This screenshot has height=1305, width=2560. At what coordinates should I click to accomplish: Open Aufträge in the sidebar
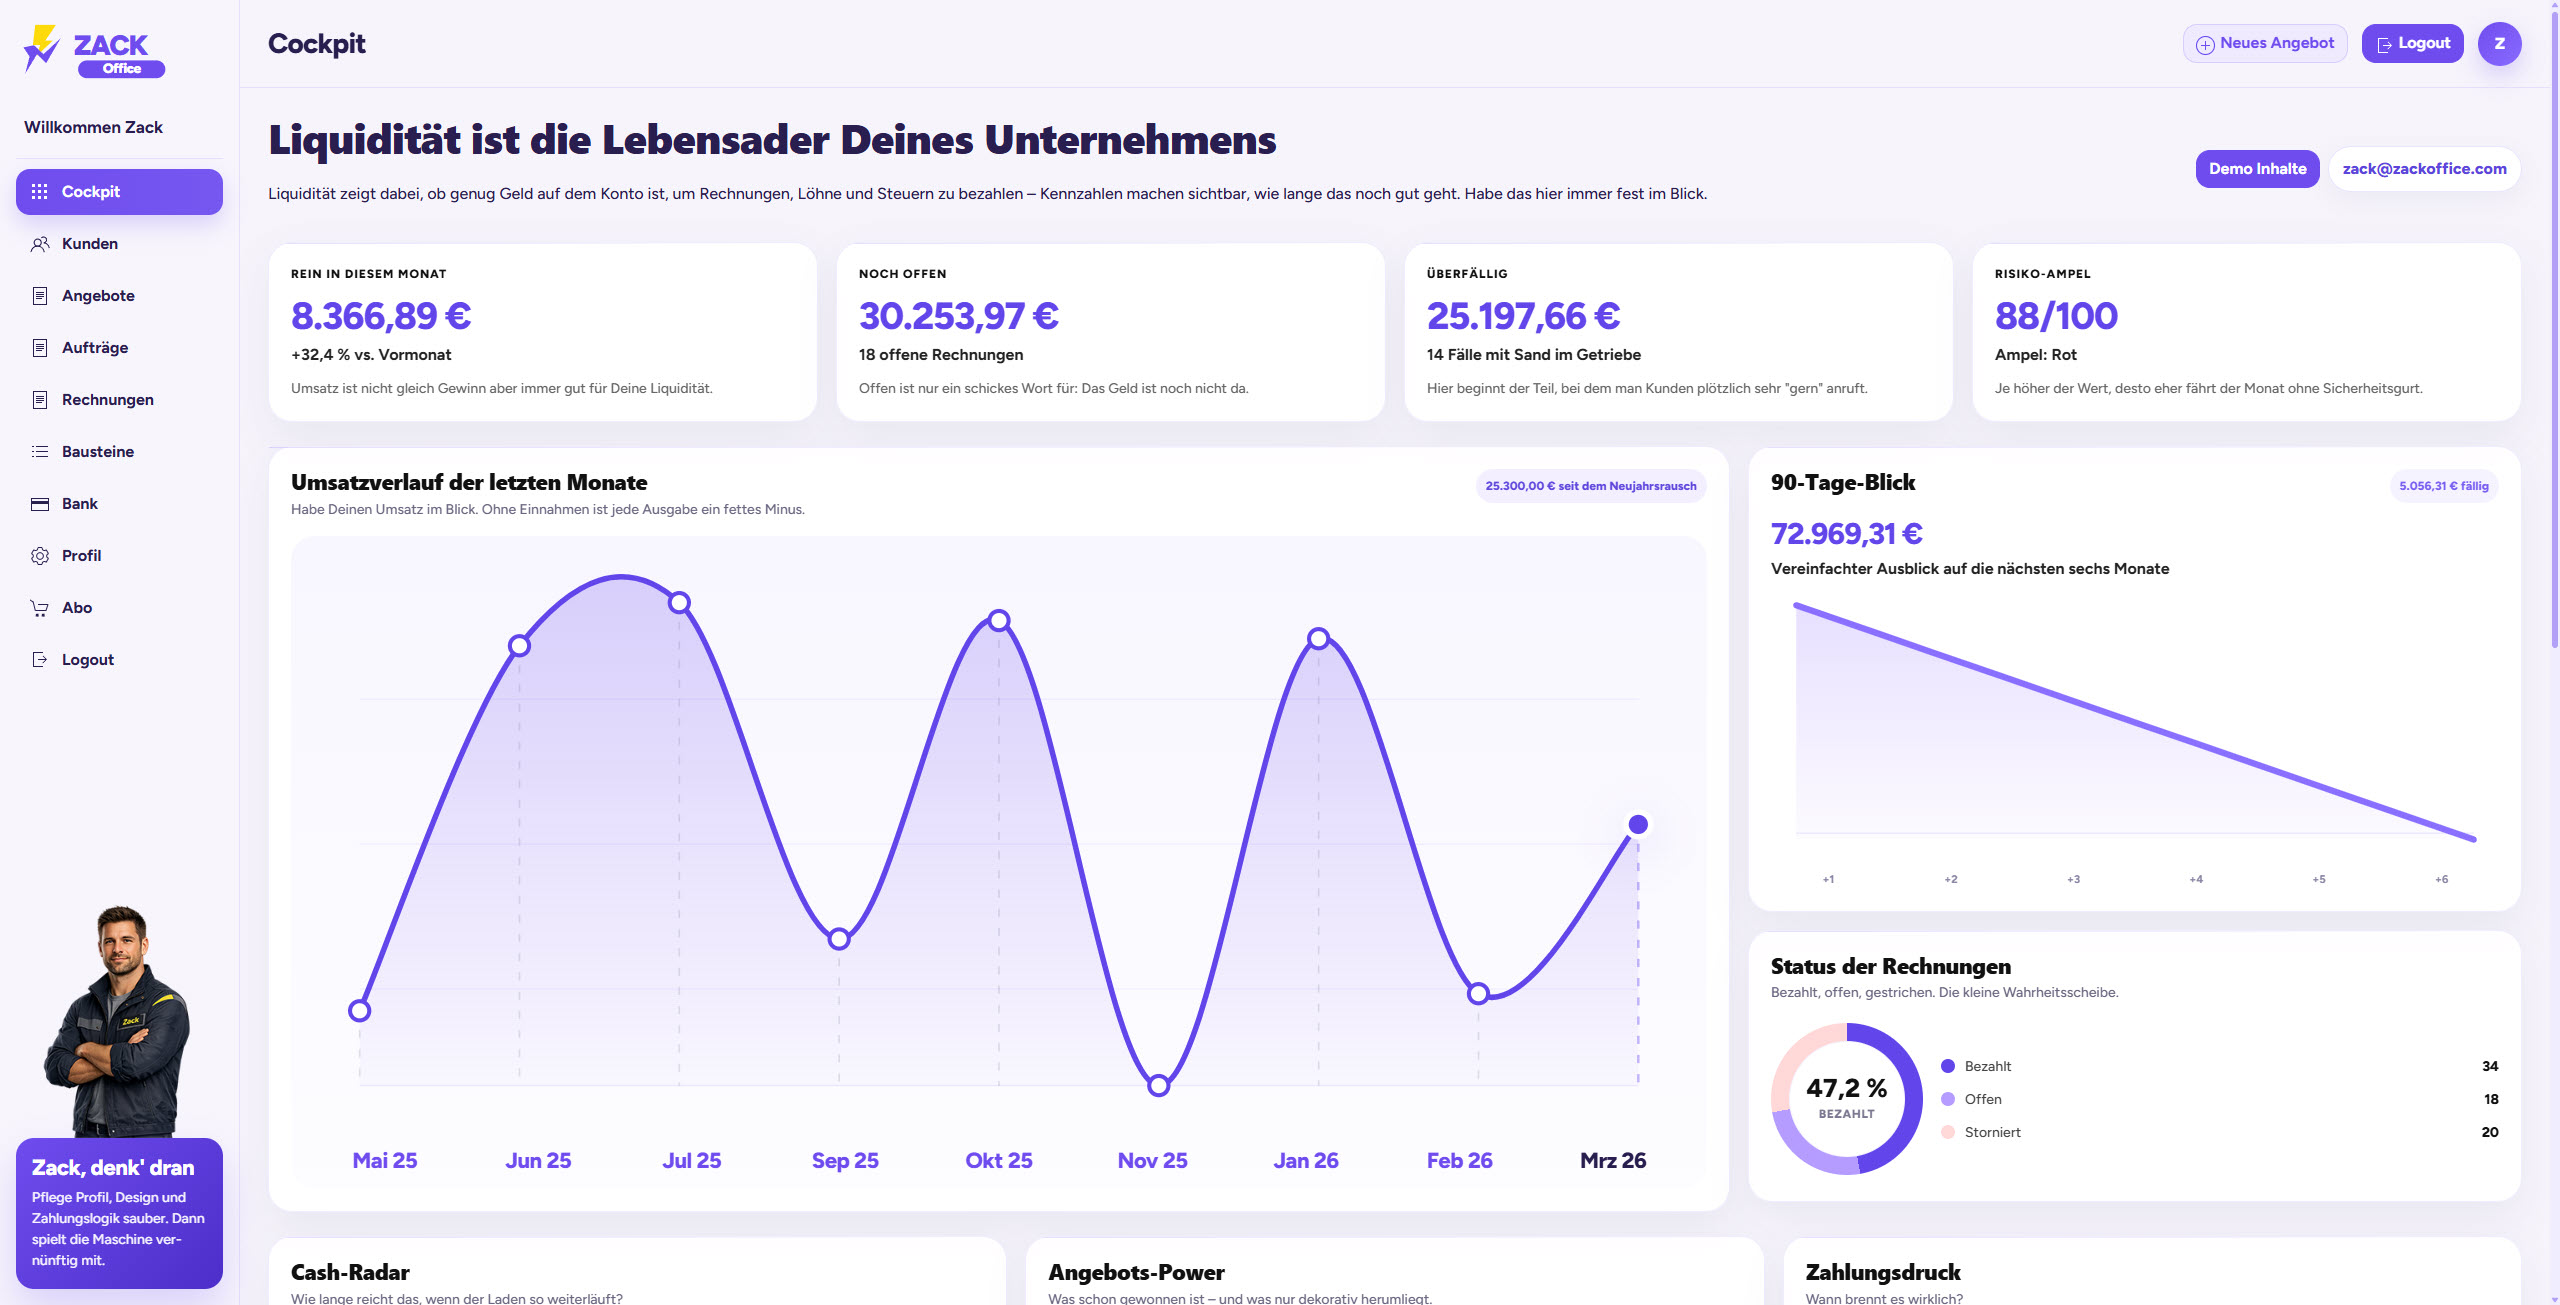pos(95,348)
